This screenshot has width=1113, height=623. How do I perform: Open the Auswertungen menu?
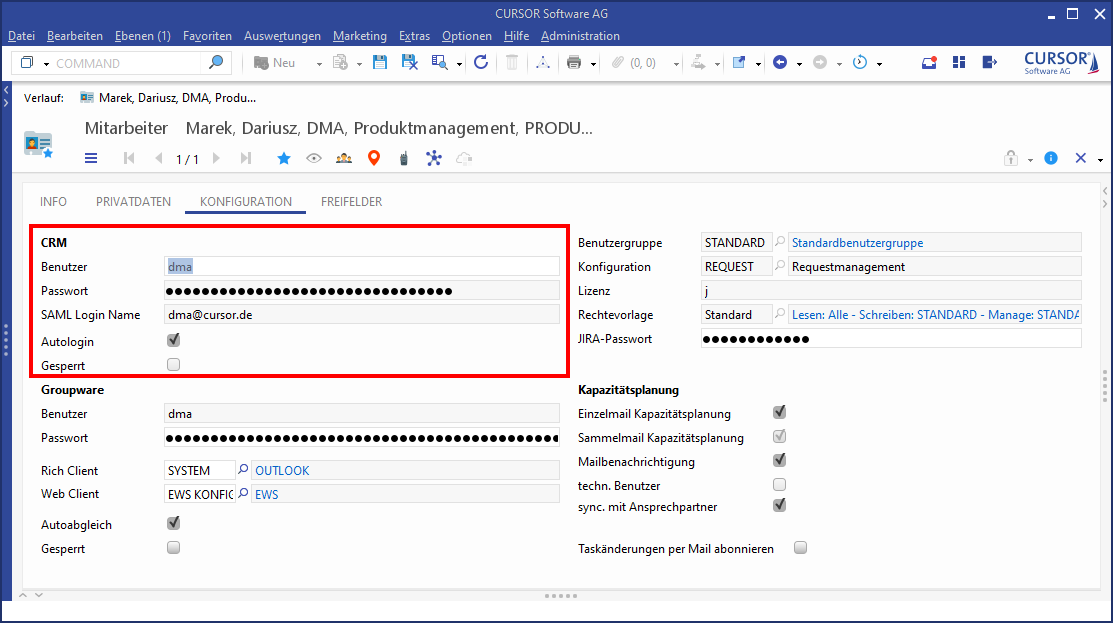[x=282, y=36]
